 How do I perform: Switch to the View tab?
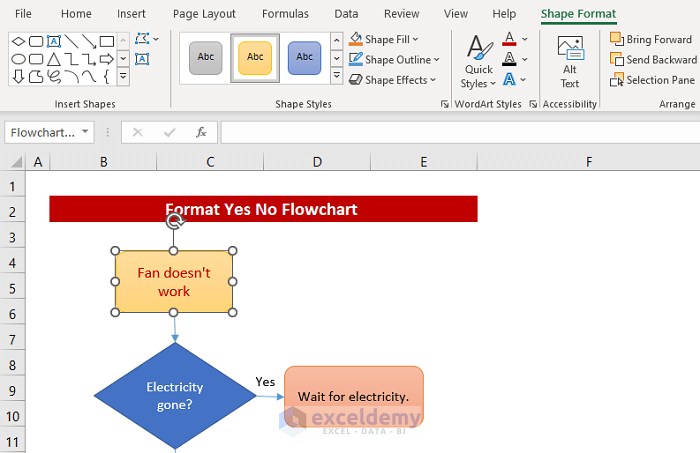456,14
